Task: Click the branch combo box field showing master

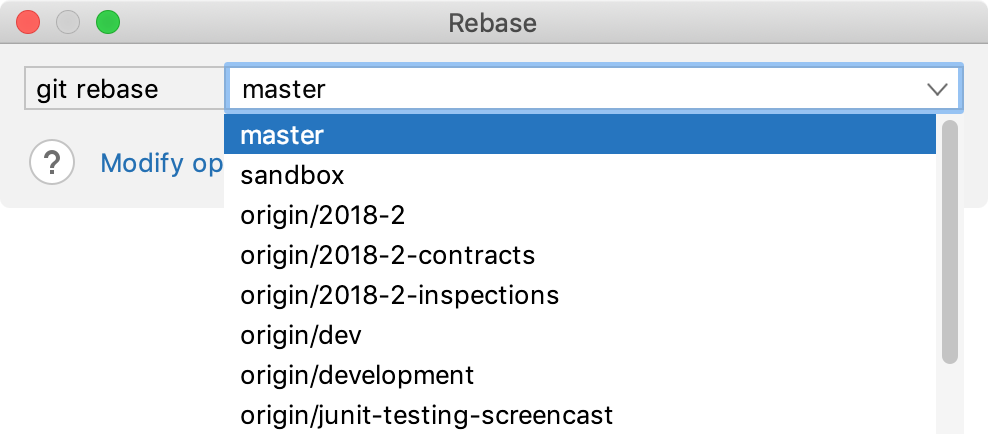Action: tap(580, 89)
